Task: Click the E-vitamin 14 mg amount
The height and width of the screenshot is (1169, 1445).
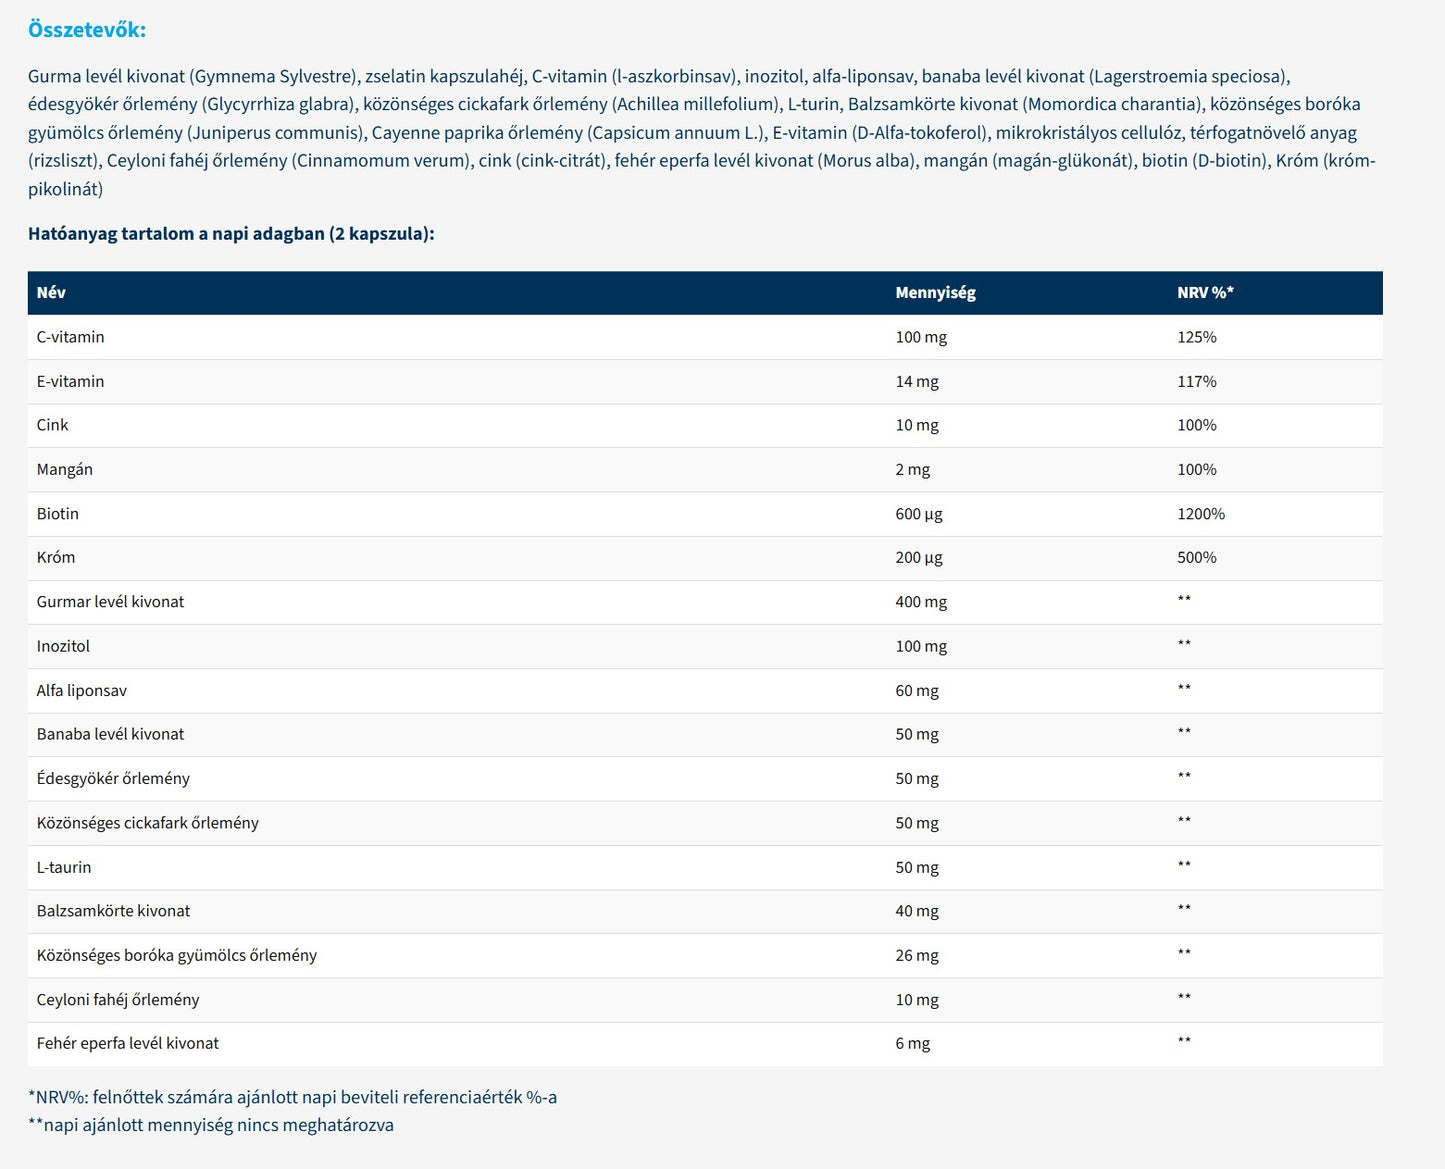Action: [x=917, y=381]
